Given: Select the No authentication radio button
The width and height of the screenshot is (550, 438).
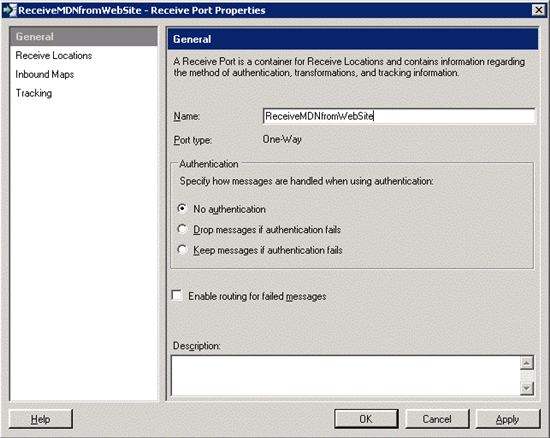Looking at the screenshot, I should click(182, 209).
